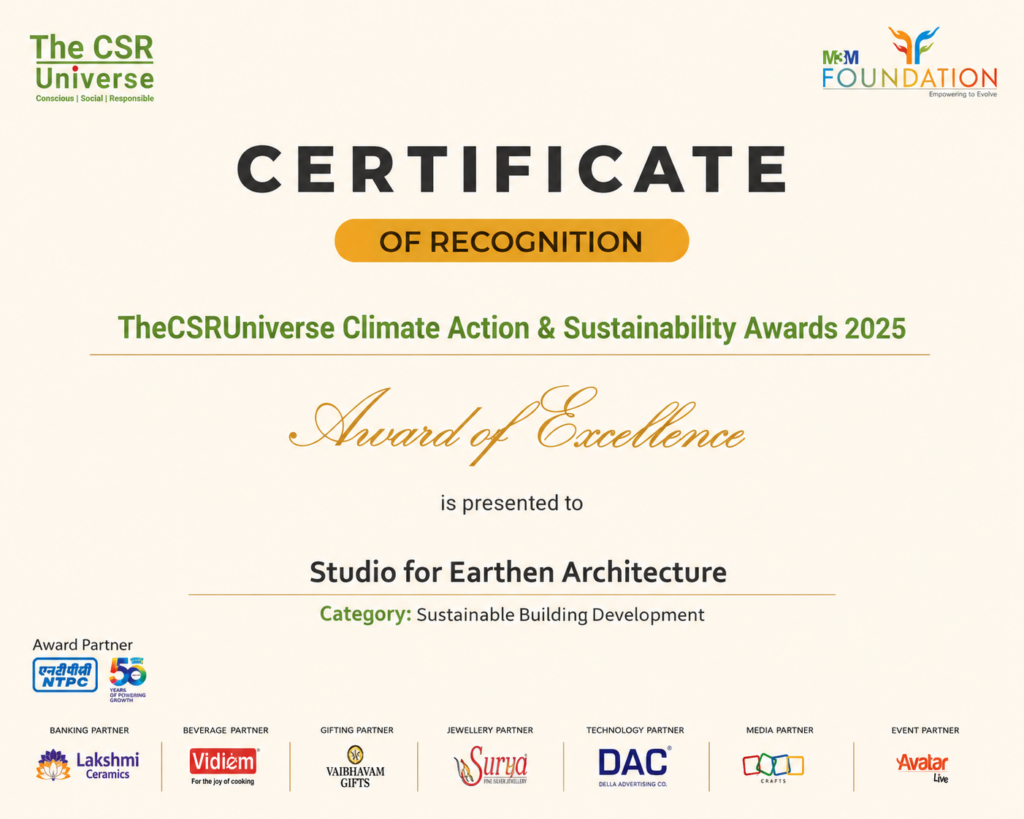
Task: Click the Climate Action & Sustainability Awards 2025 title
Action: tap(512, 328)
